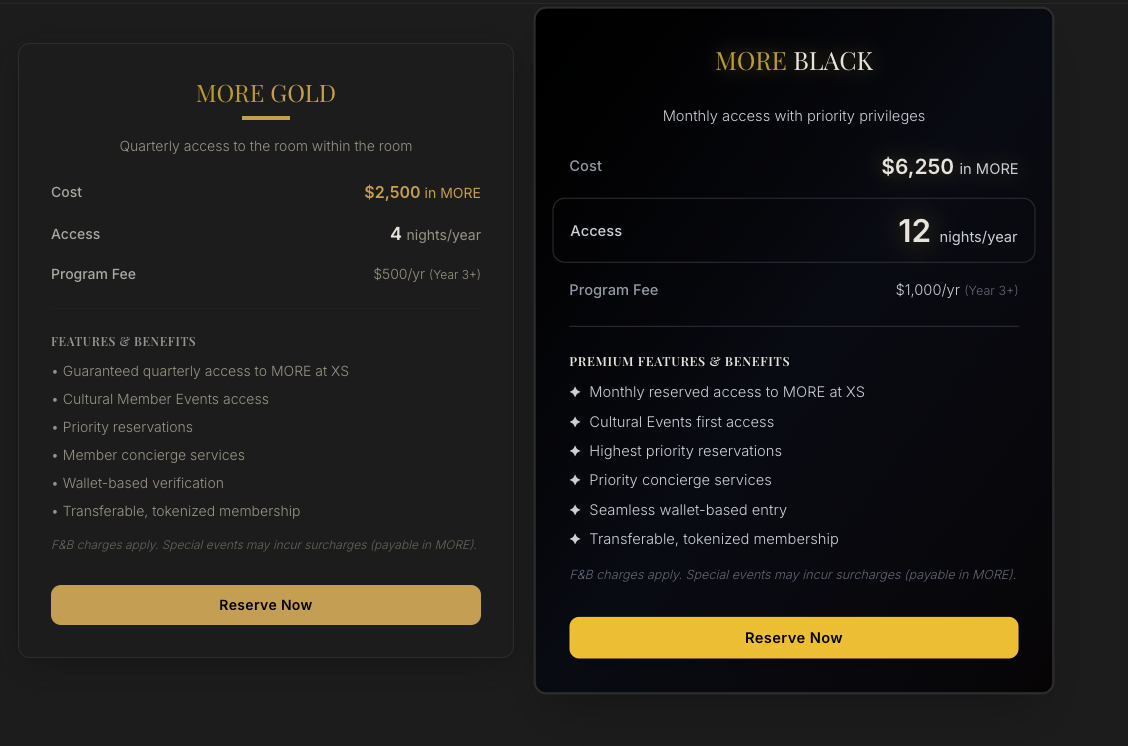The height and width of the screenshot is (746, 1128).
Task: Click sparkle icon beside Priority concierge services
Action: click(x=575, y=480)
